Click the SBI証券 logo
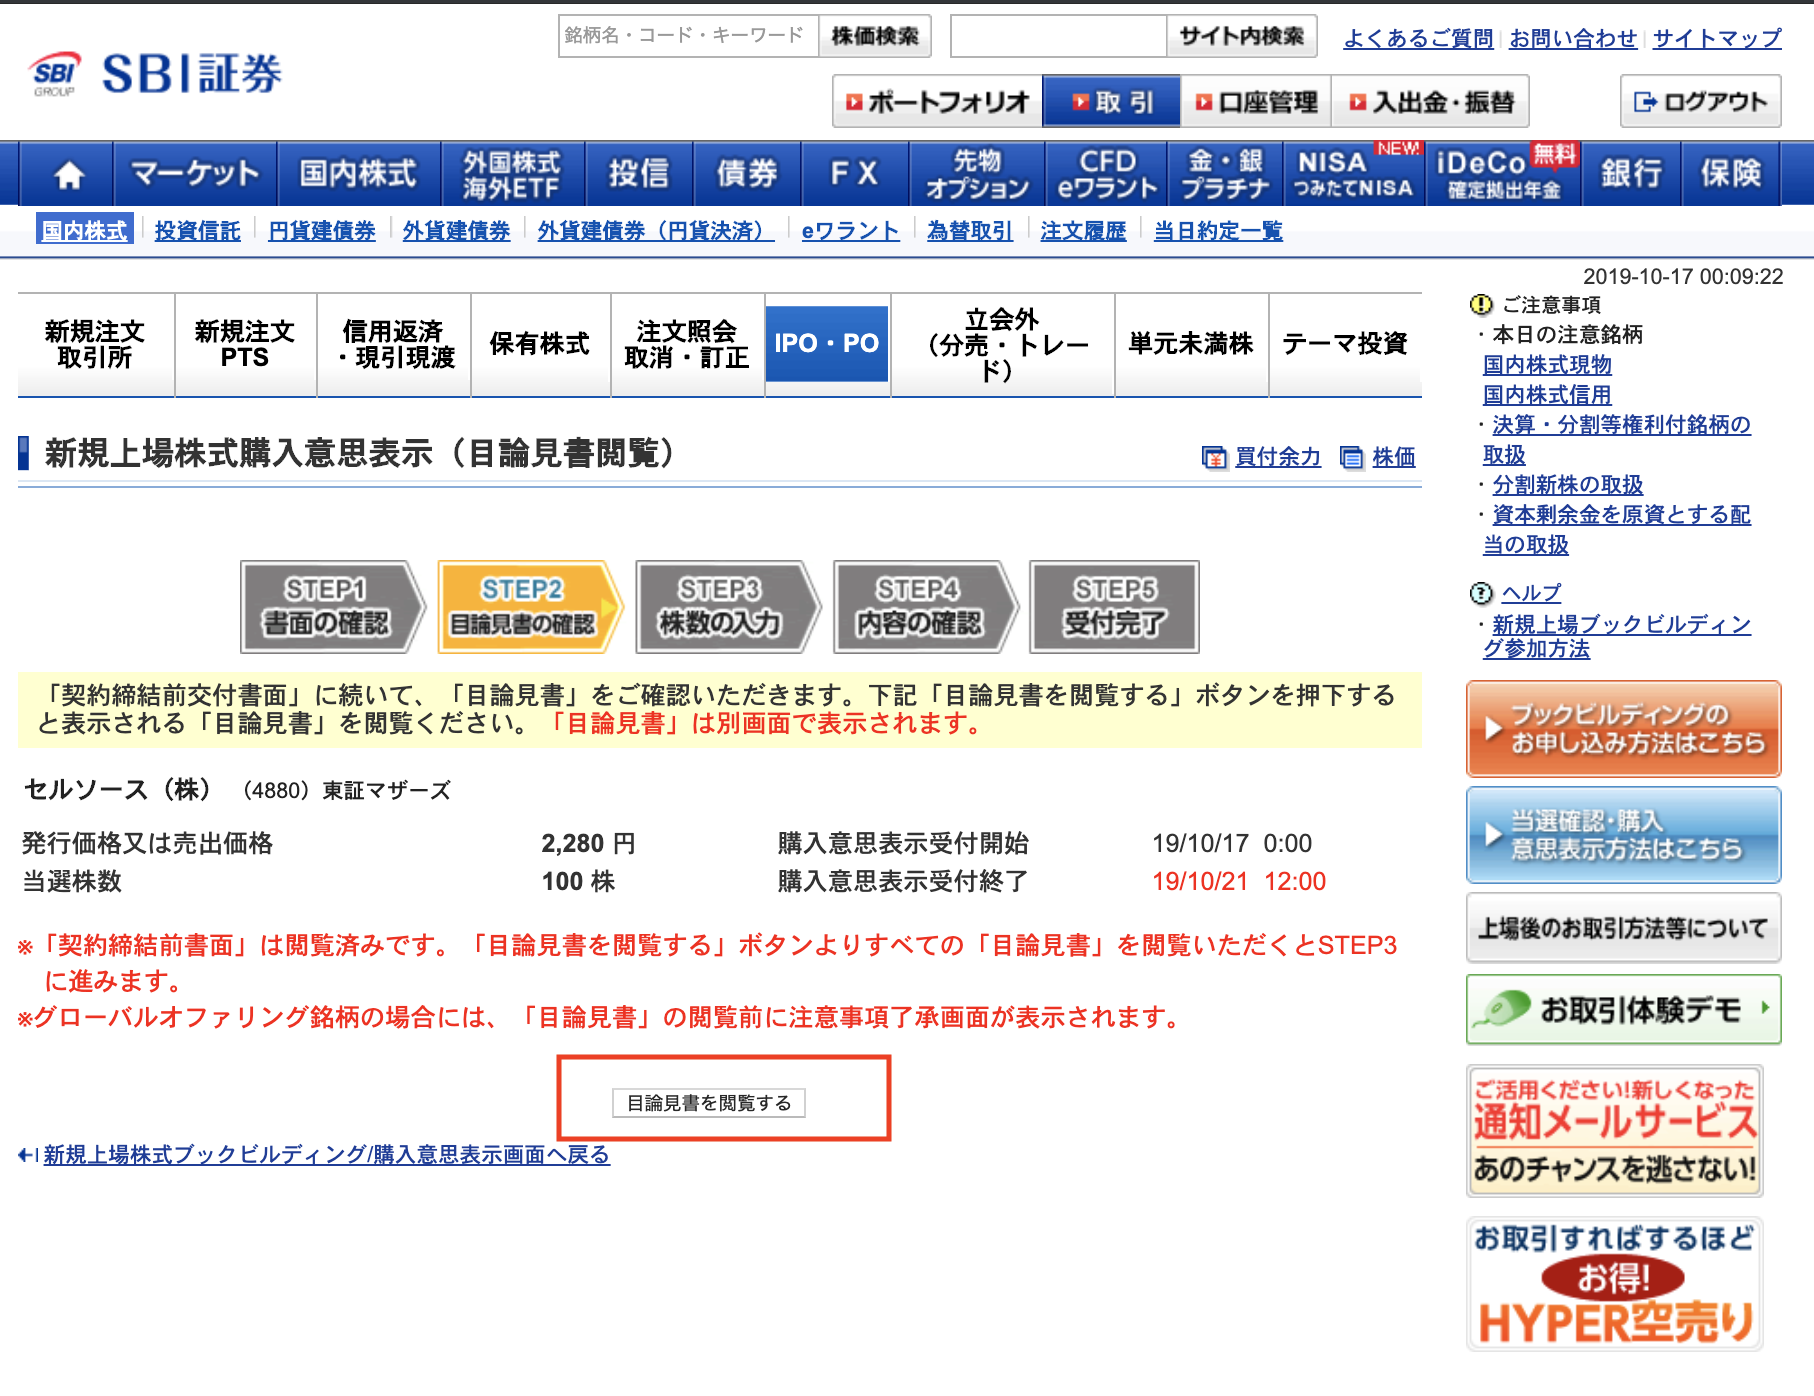1814x1396 pixels. pyautogui.click(x=157, y=74)
